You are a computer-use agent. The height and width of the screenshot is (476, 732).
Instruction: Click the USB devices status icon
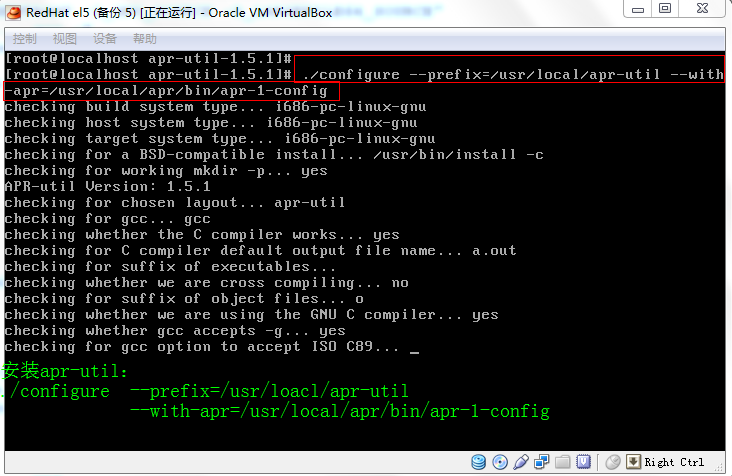521,462
